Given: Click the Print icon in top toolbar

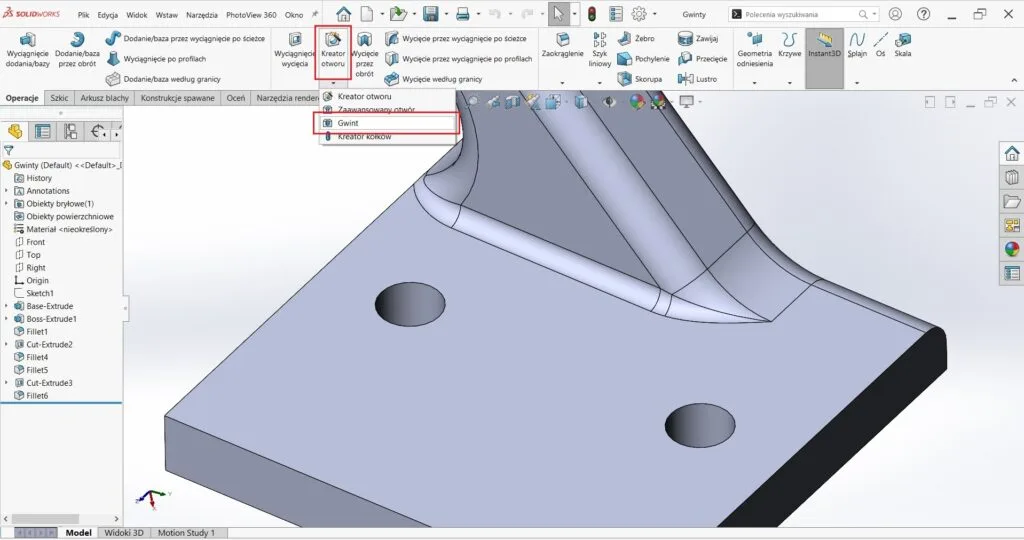Looking at the screenshot, I should (x=462, y=14).
